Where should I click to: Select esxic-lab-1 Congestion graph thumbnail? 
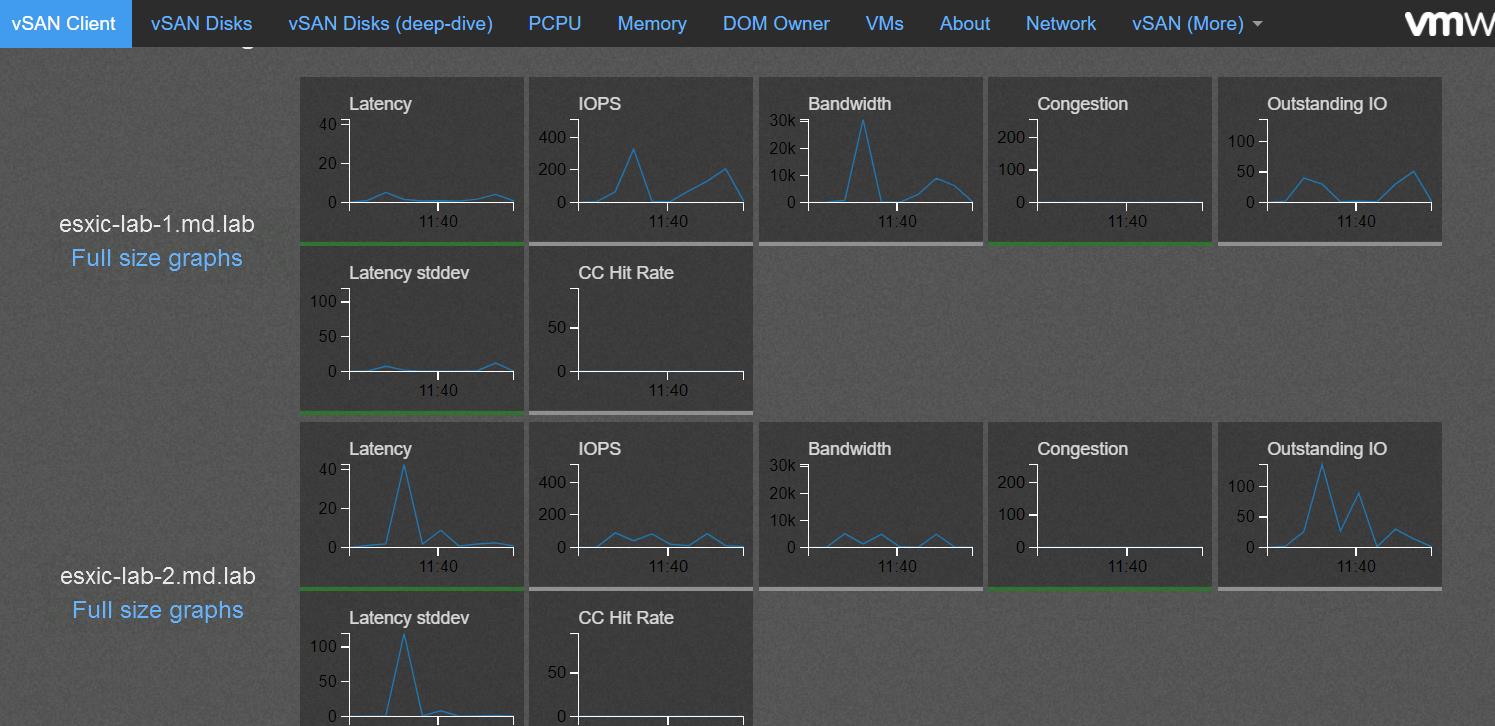(x=1100, y=160)
